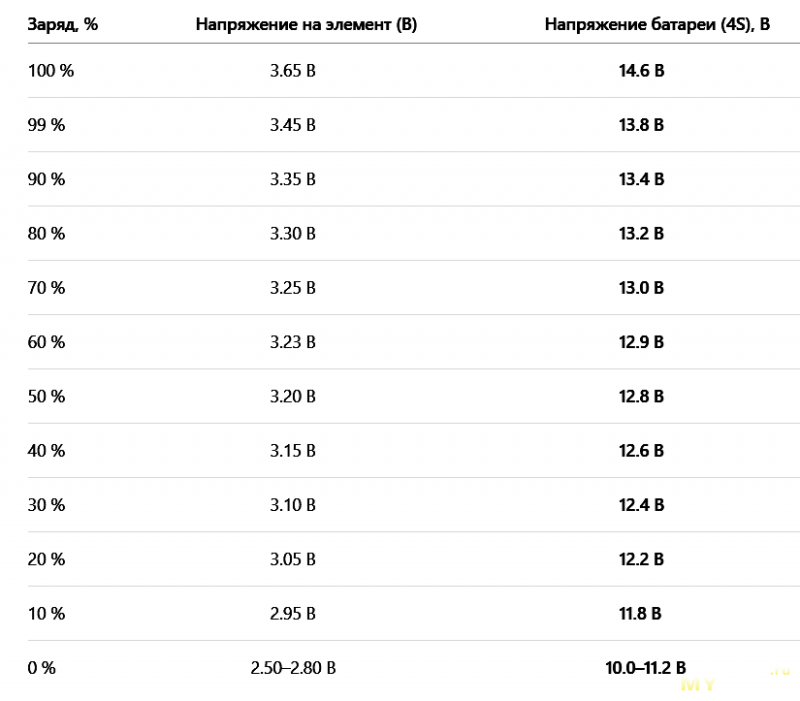
Task: Select the 99 % row label
Action: (47, 125)
